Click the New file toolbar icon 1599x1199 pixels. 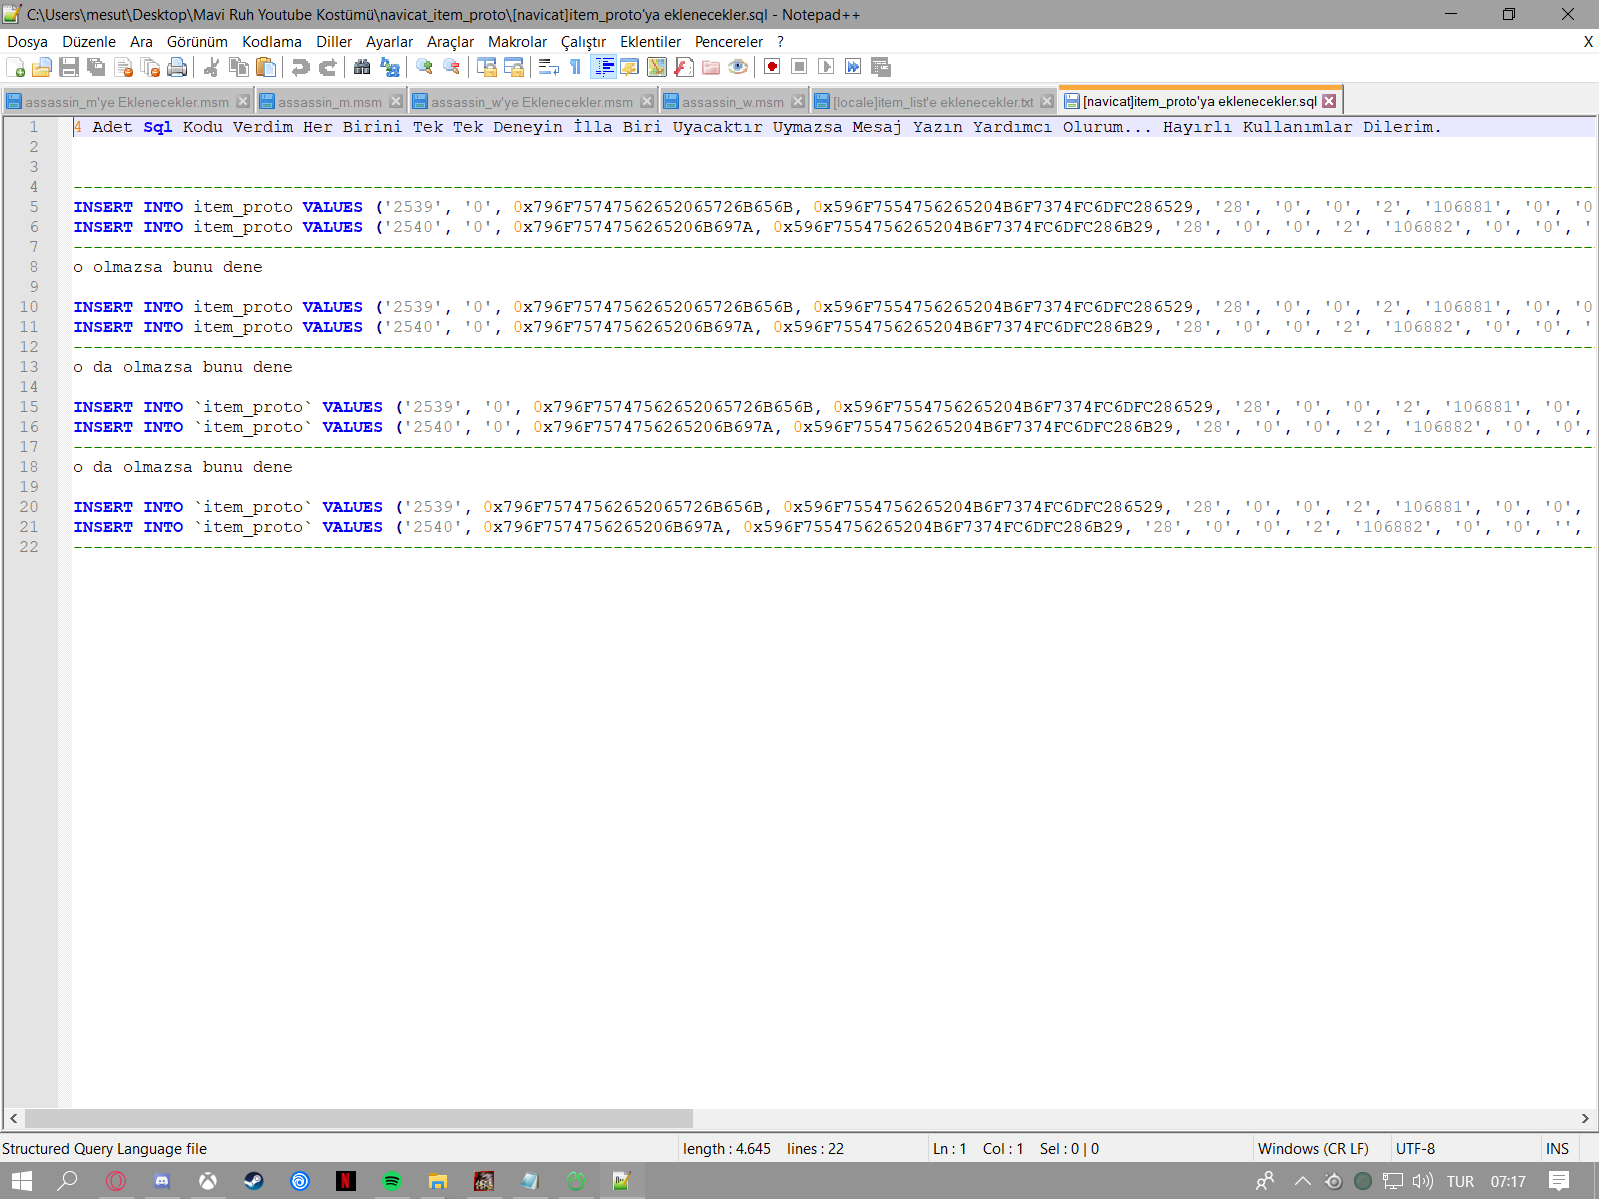tap(16, 67)
